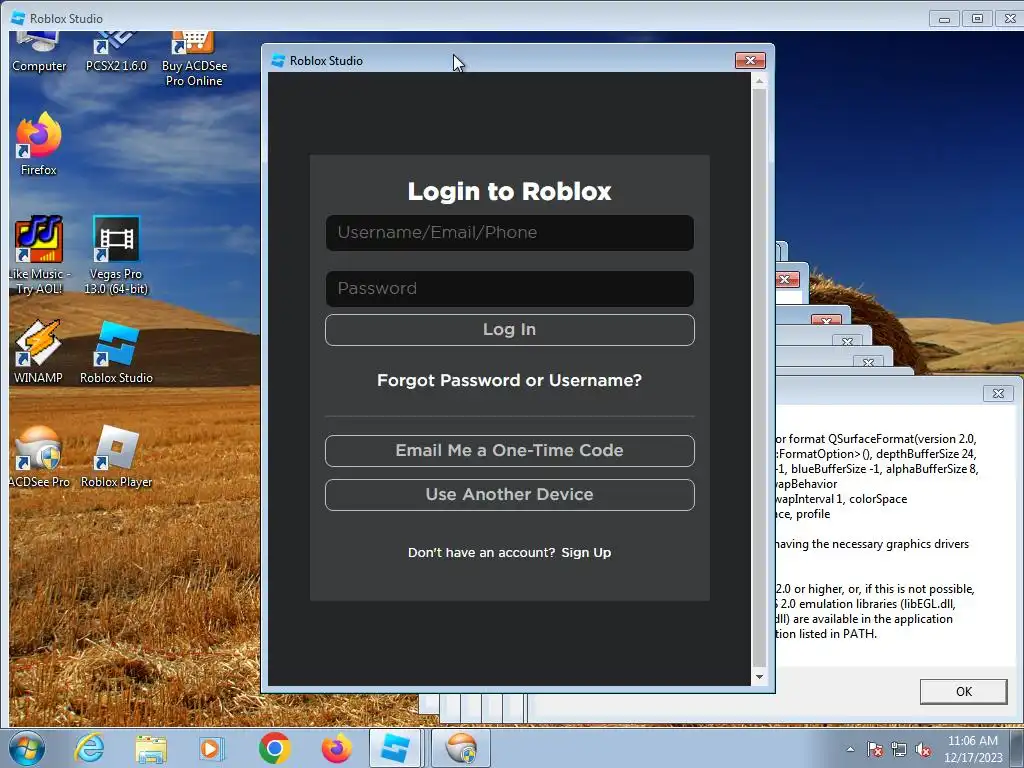Open the Like Music - Try AOL! shortcut
The width and height of the screenshot is (1024, 768).
coord(39,255)
